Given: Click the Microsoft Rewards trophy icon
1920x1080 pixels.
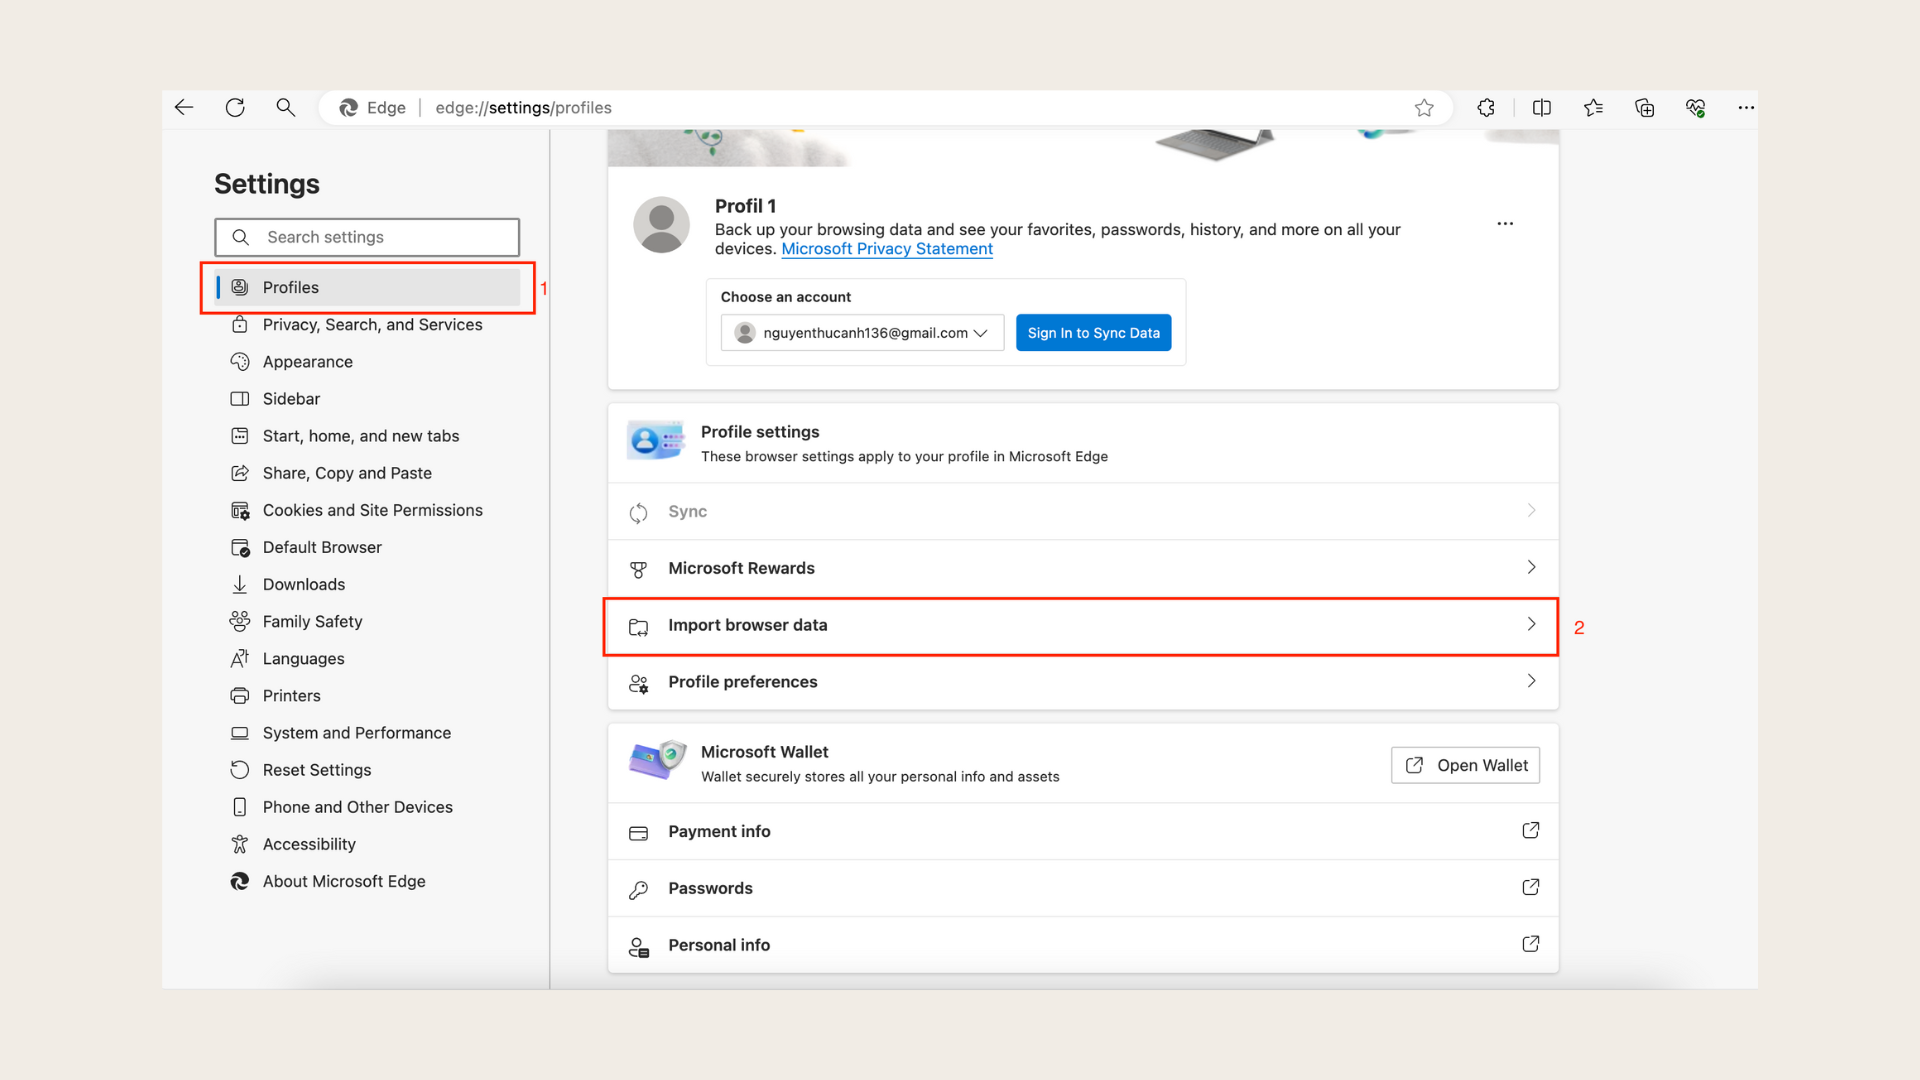Looking at the screenshot, I should (638, 570).
